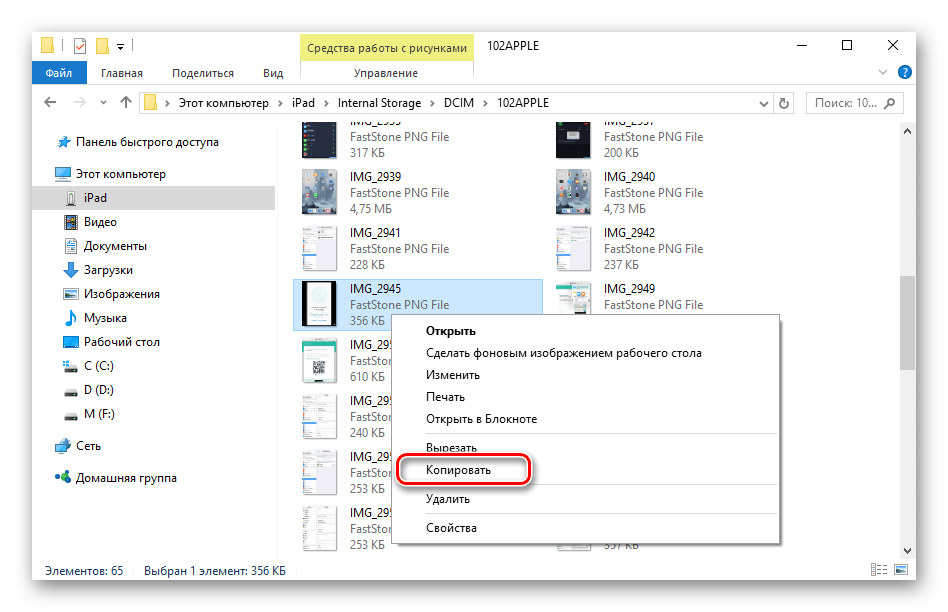Screen dimensions: 948x612
Task: Refresh the 102APPLE folder view
Action: point(788,103)
